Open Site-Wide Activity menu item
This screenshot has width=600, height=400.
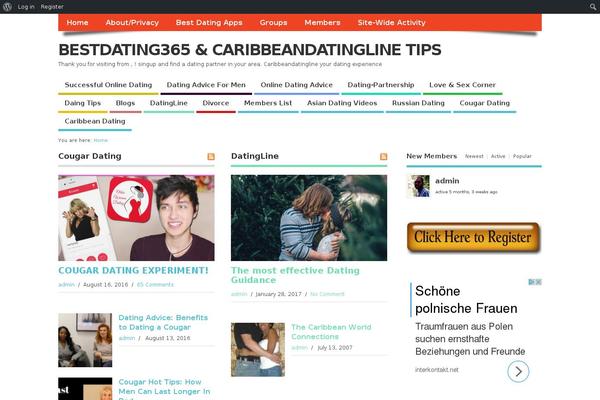pos(391,23)
